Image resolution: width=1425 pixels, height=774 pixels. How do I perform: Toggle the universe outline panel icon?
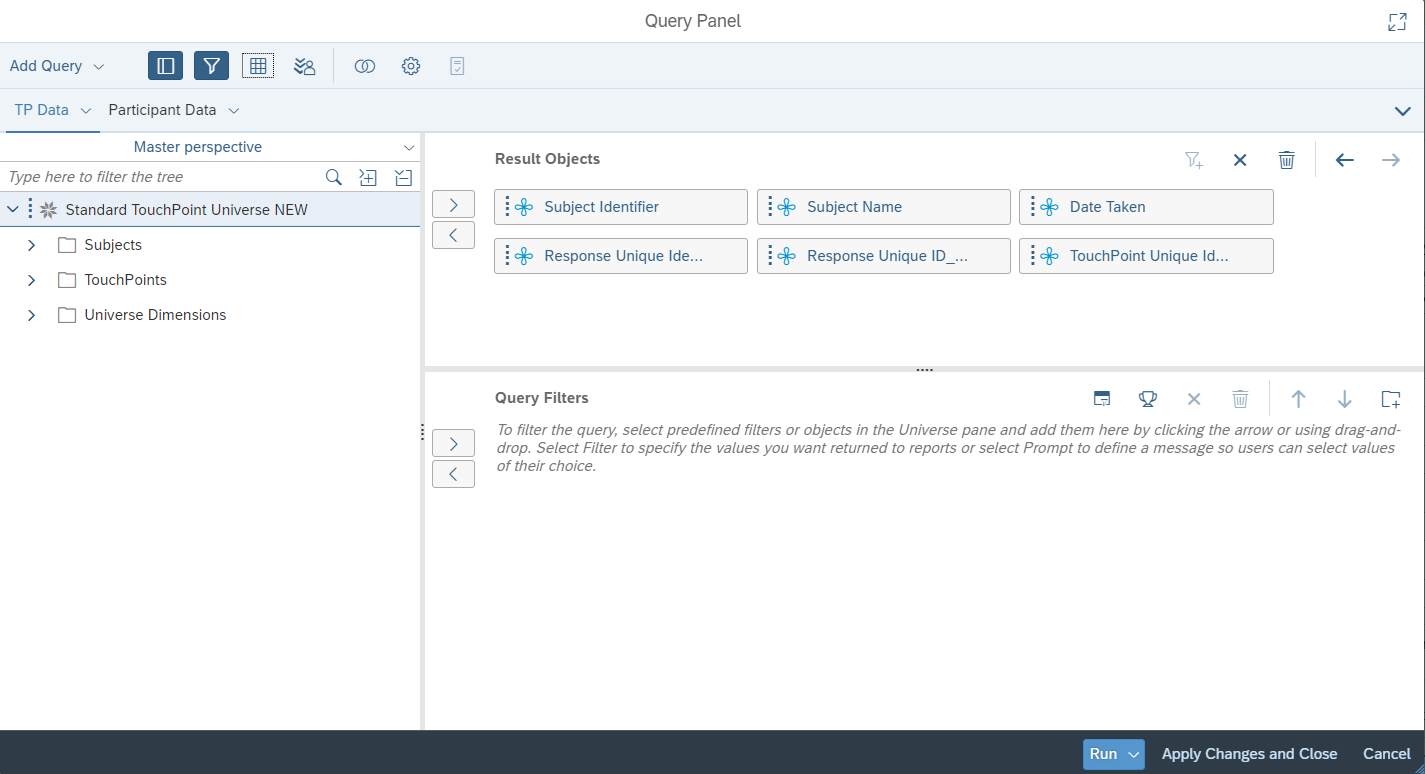pyautogui.click(x=165, y=66)
